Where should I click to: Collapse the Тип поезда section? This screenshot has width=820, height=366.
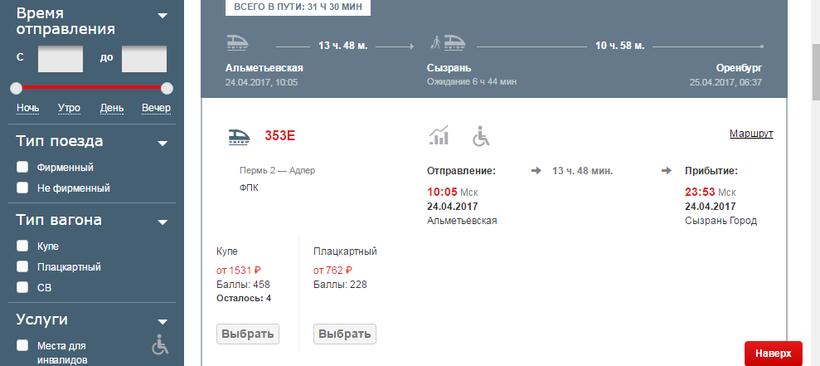(163, 143)
